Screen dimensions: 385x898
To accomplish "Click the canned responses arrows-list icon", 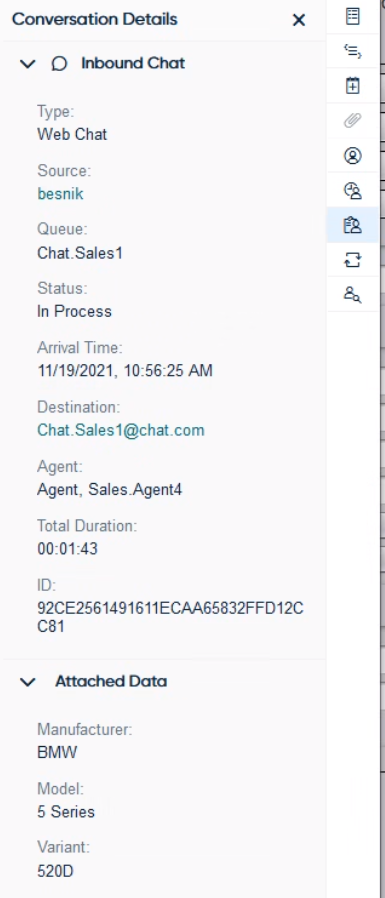I will coord(353,52).
